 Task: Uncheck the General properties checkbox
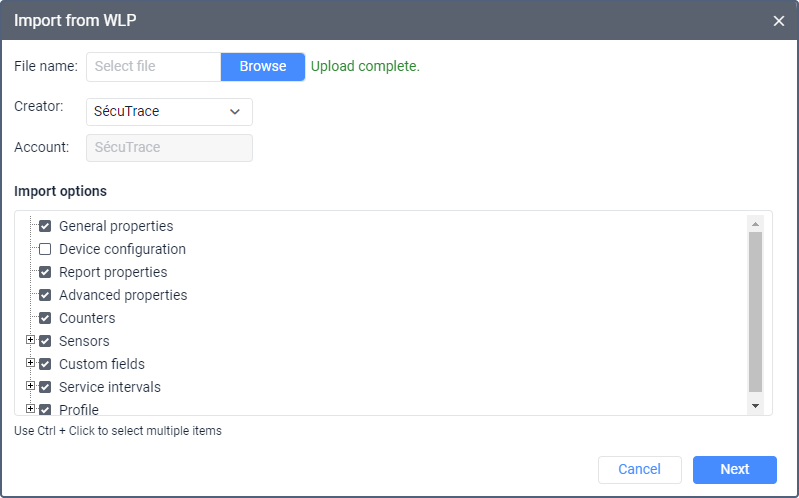45,226
